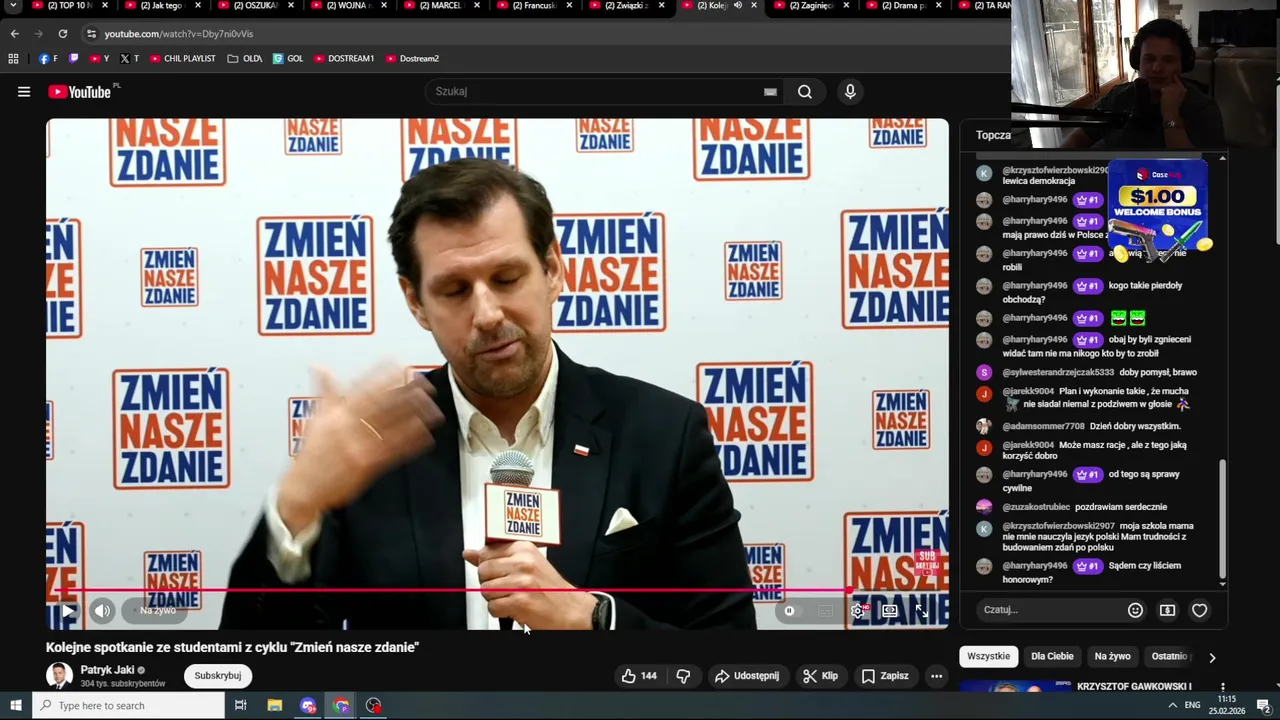Expand the Topczat chat mode dropdown
1280x720 pixels.
[993, 135]
